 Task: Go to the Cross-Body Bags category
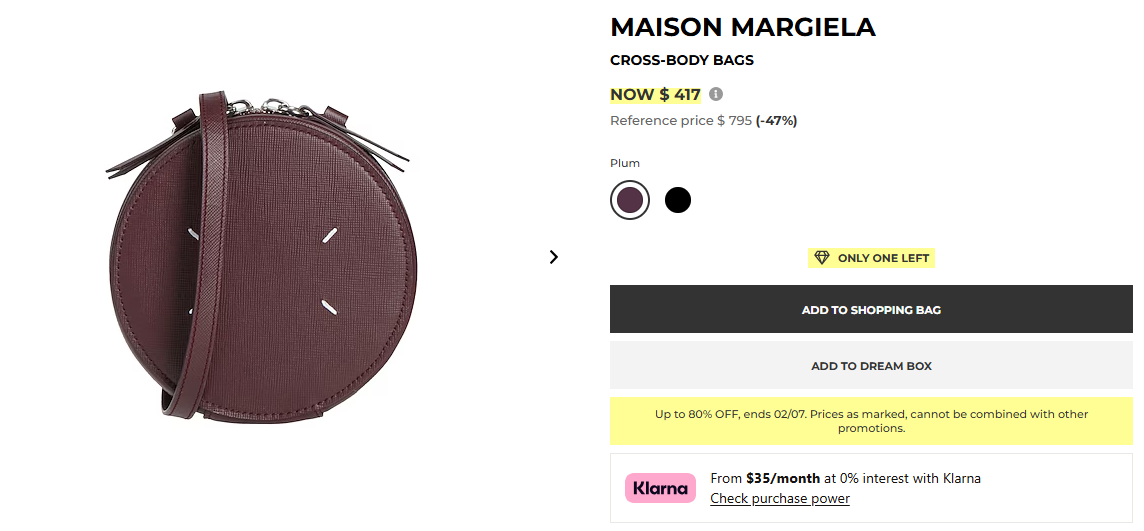682,60
